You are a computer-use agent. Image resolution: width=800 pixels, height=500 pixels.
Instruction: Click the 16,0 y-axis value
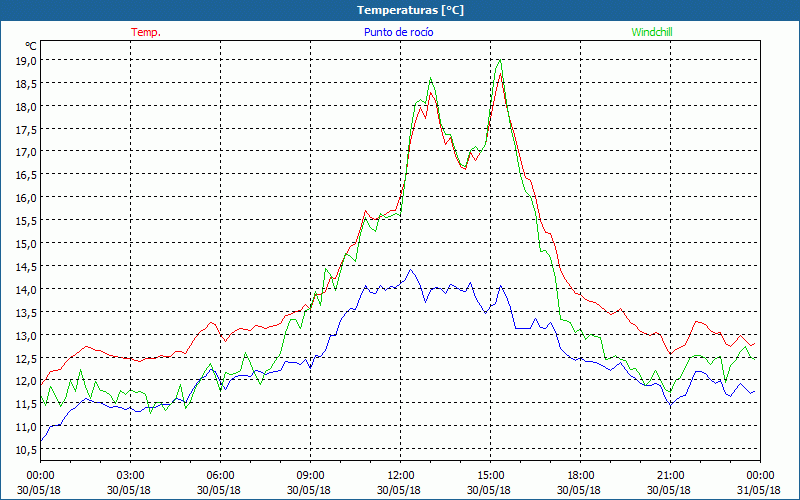point(27,197)
